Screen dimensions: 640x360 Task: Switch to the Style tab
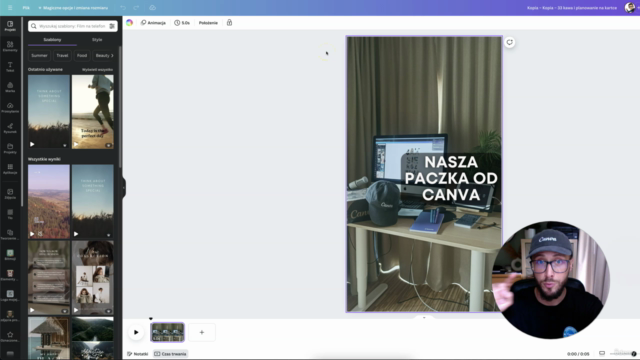point(97,40)
